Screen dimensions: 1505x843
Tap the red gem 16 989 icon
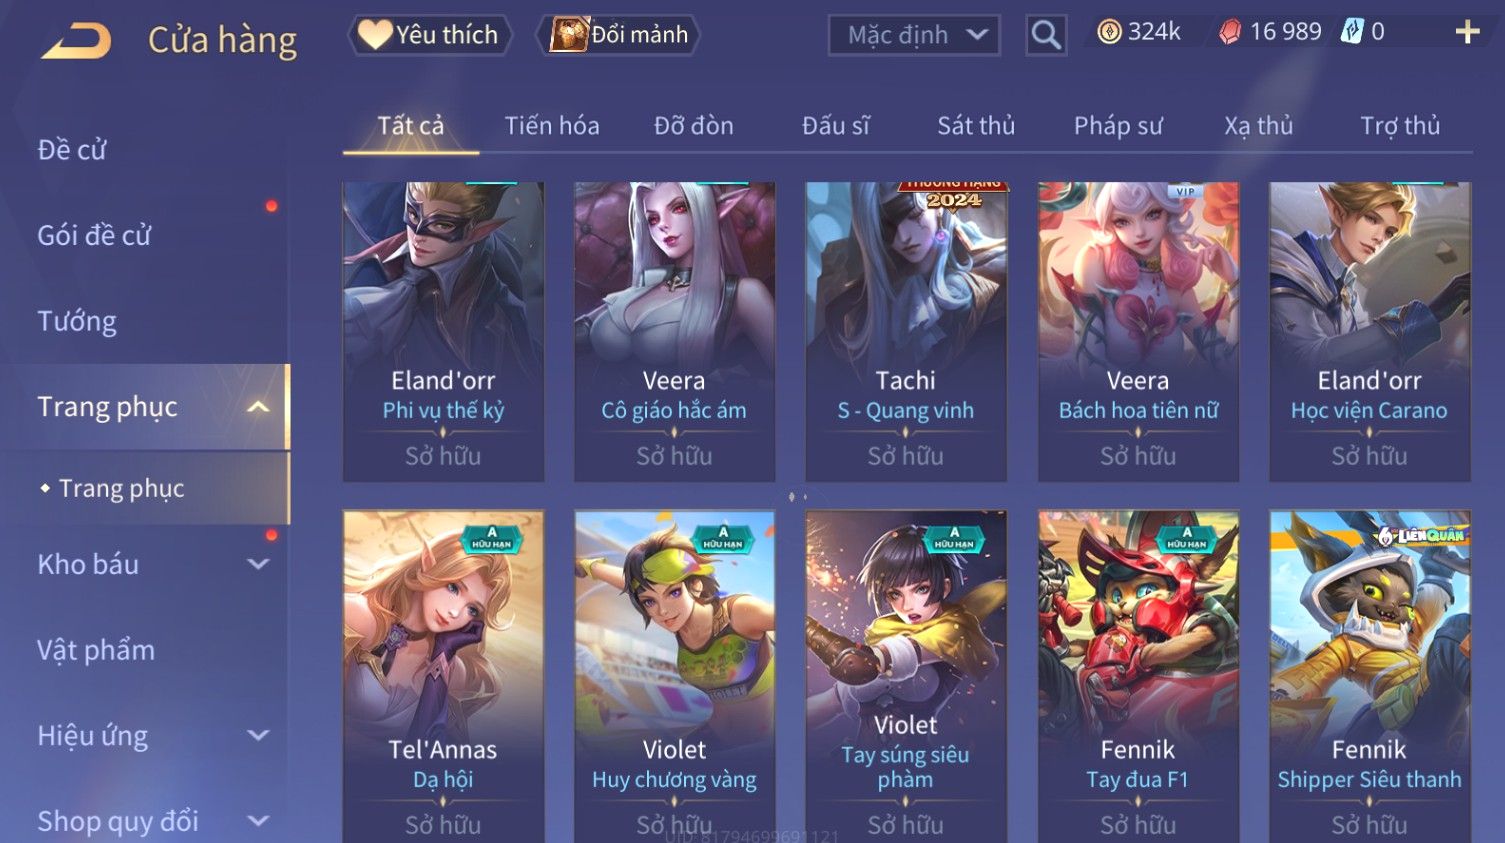click(x=1230, y=32)
